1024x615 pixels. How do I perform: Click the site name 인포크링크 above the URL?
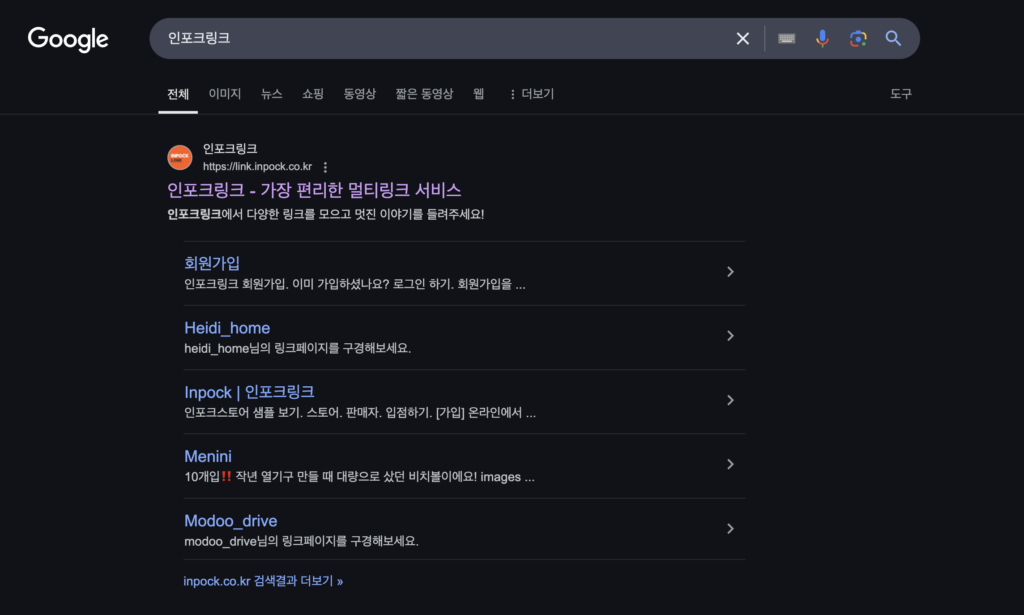click(x=230, y=149)
